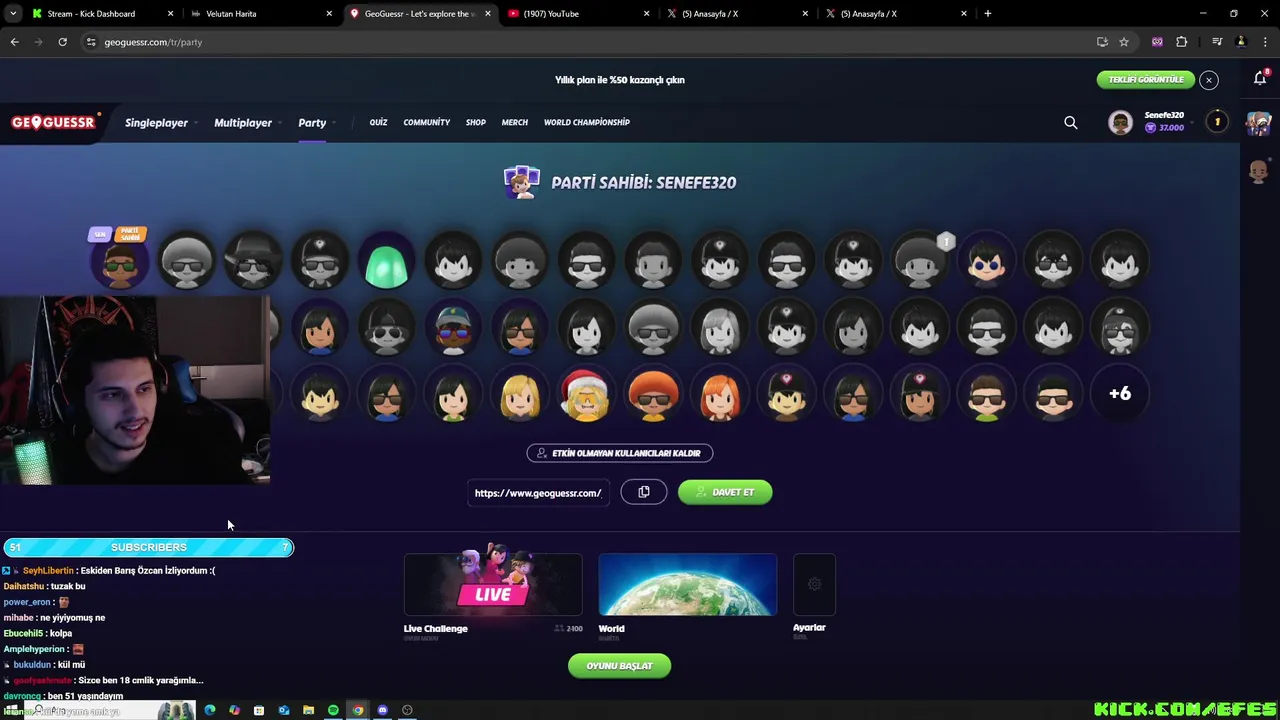The width and height of the screenshot is (1280, 720).
Task: Open the tab search dropdown in Chrome
Action: [13, 14]
